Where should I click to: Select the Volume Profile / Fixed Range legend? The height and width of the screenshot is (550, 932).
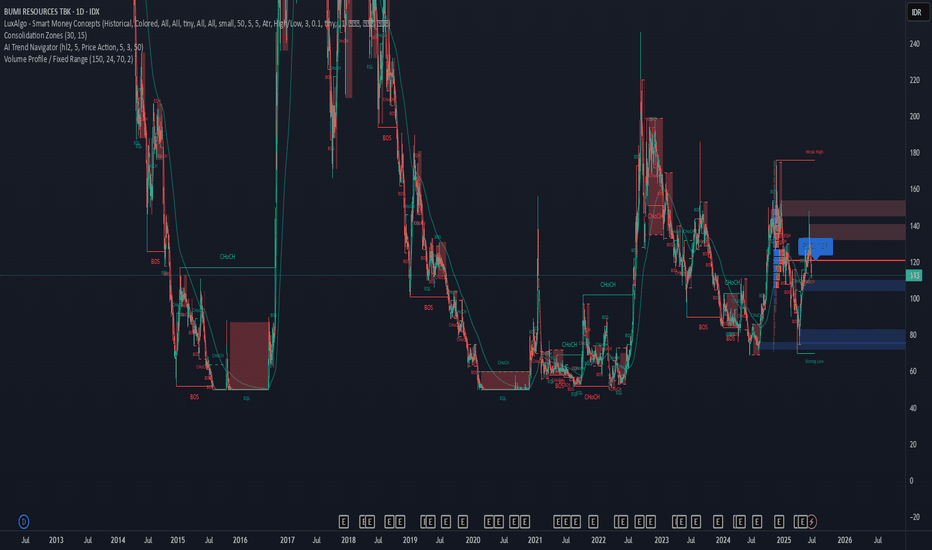click(68, 59)
